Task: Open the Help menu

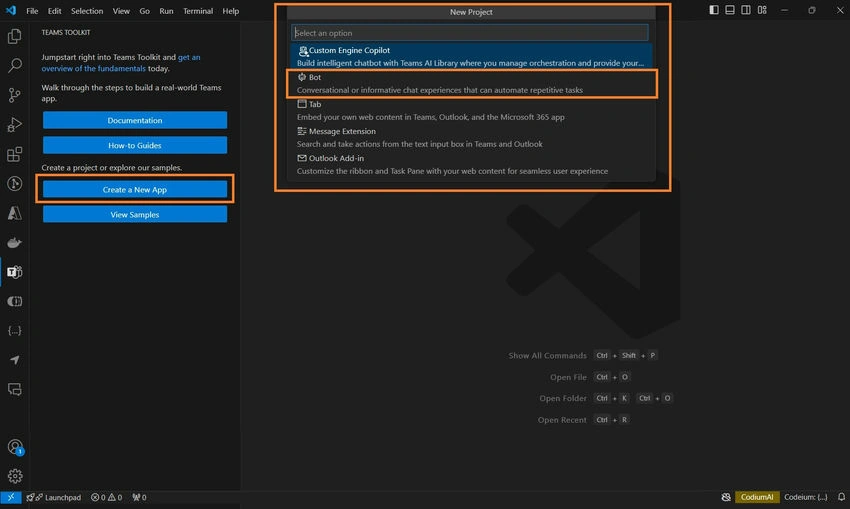Action: tap(230, 11)
